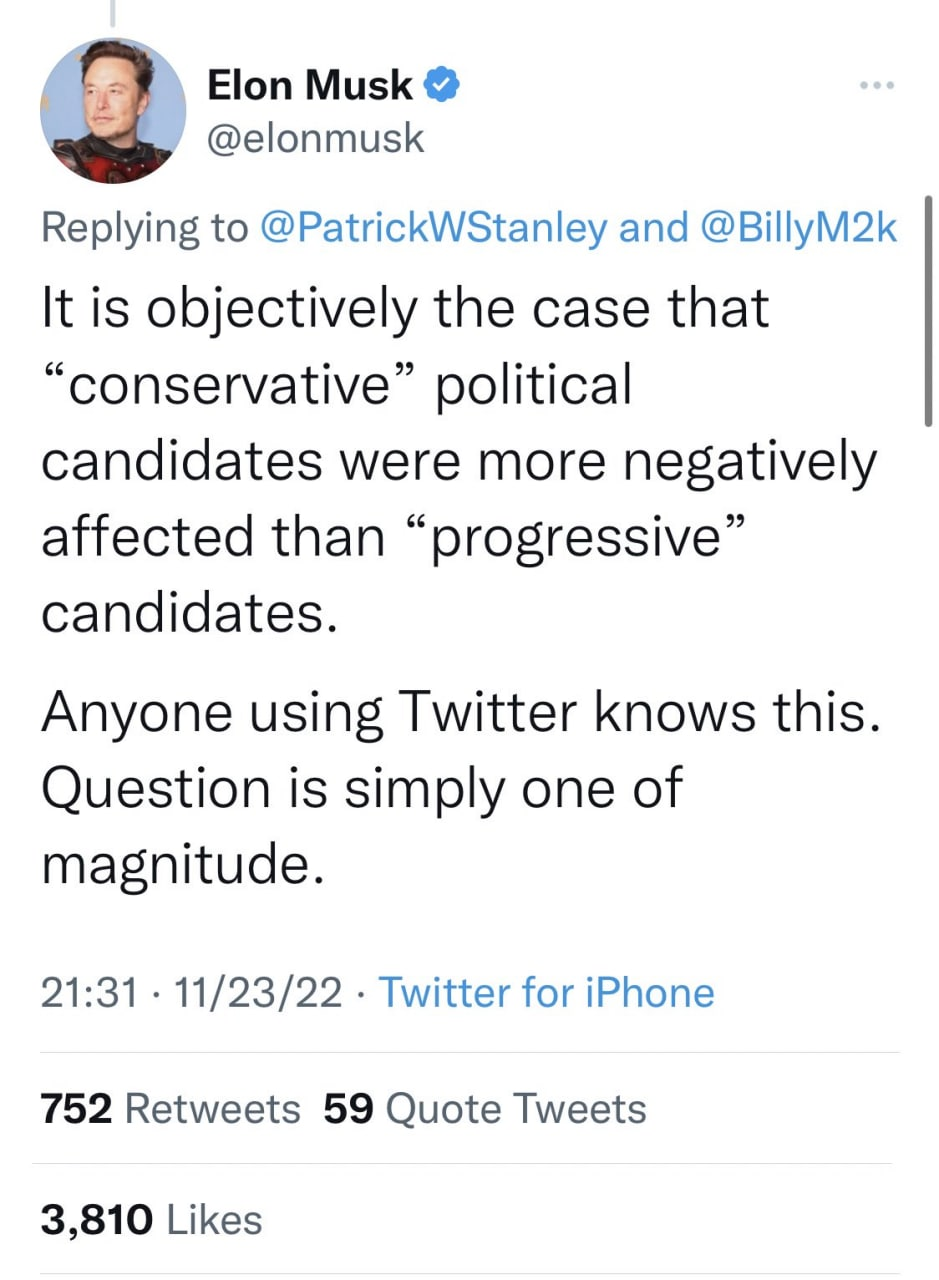Open the Twitter for iPhone source link
Image resolution: width=939 pixels, height=1280 pixels.
[546, 993]
